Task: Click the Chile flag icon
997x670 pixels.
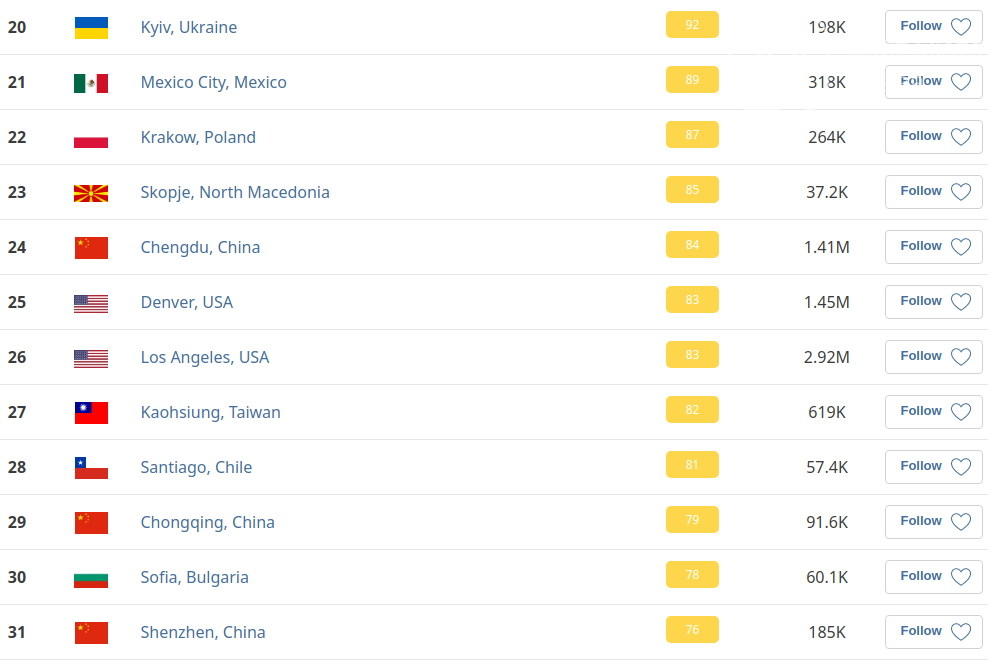Action: tap(91, 468)
